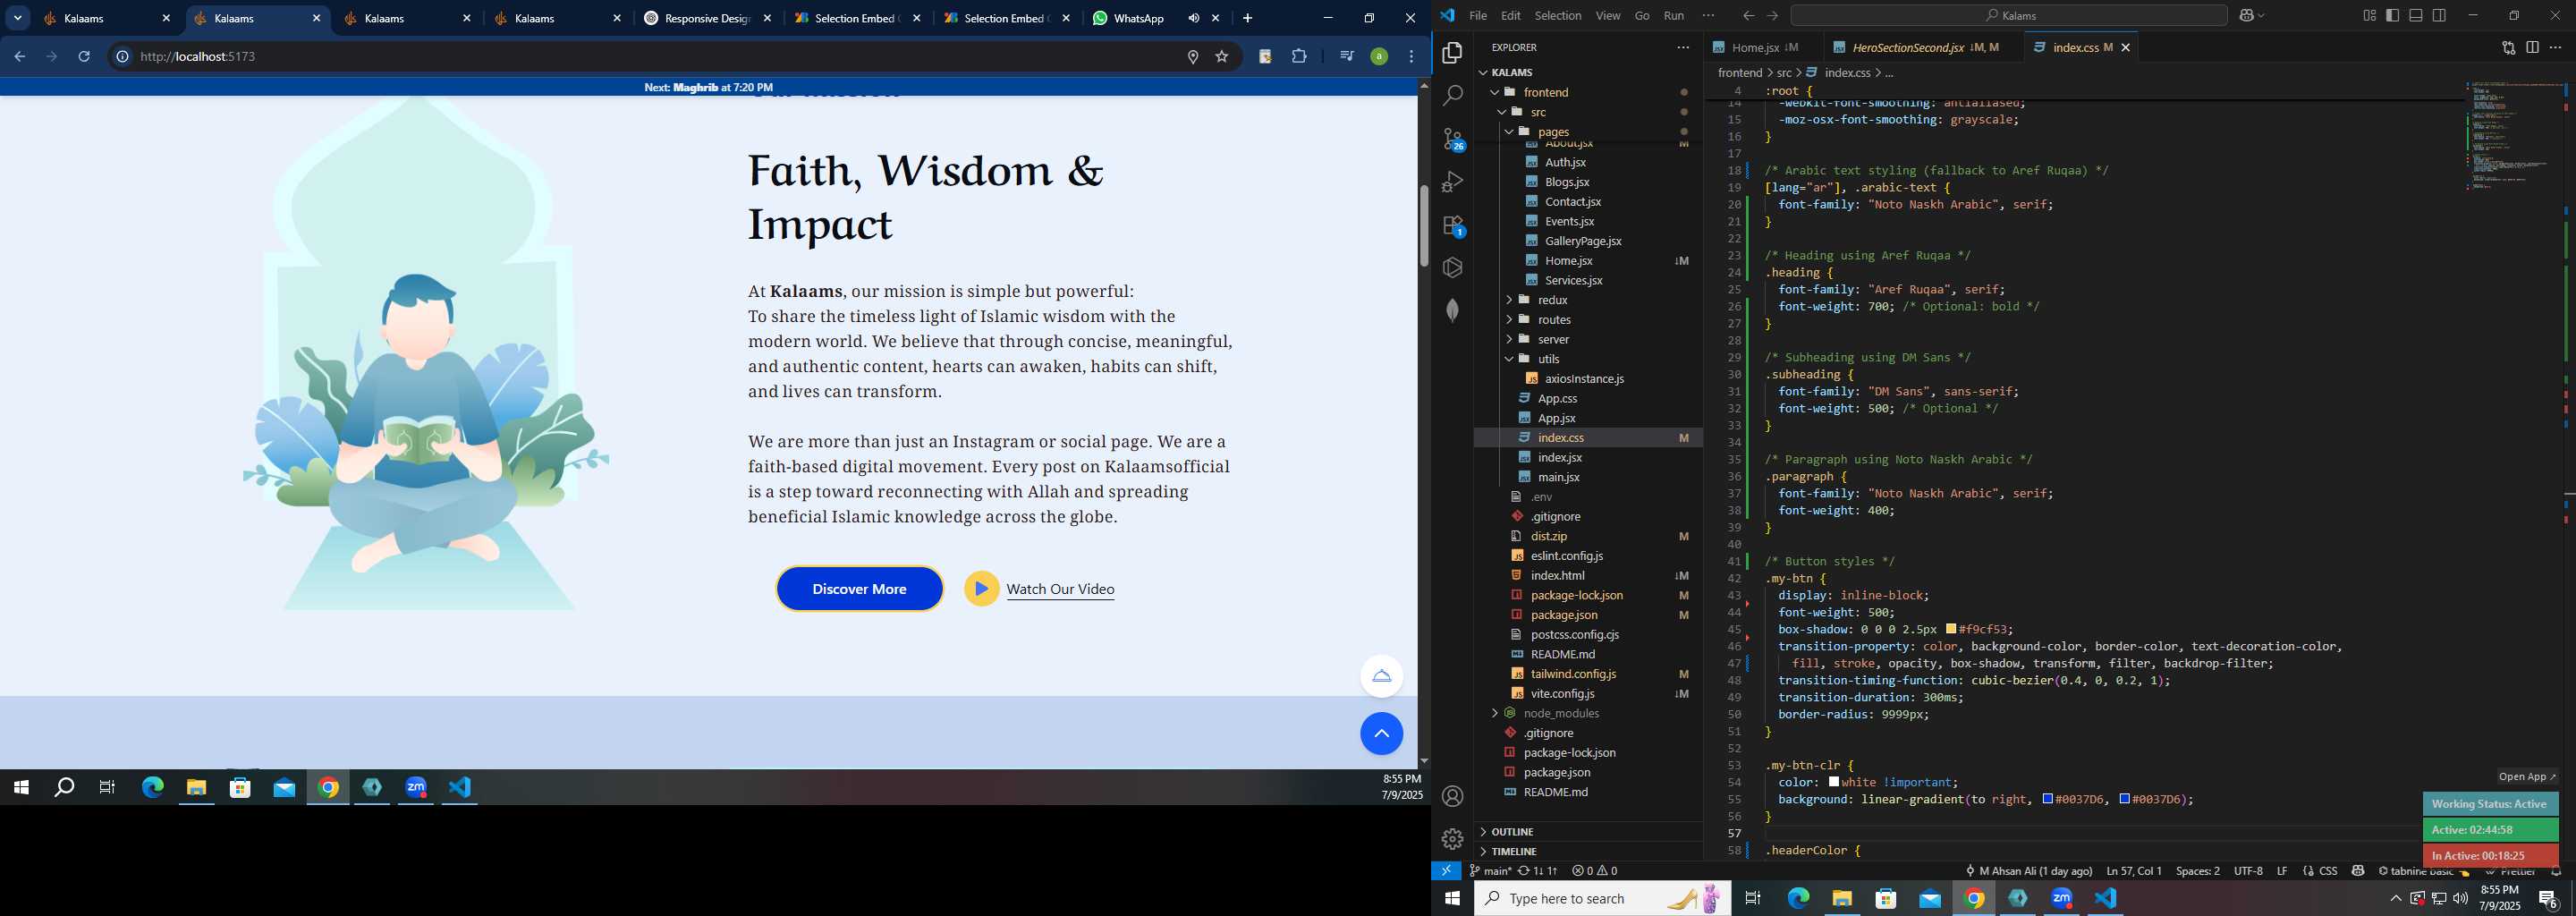Click the Open App button above Working Status

coord(2526,776)
